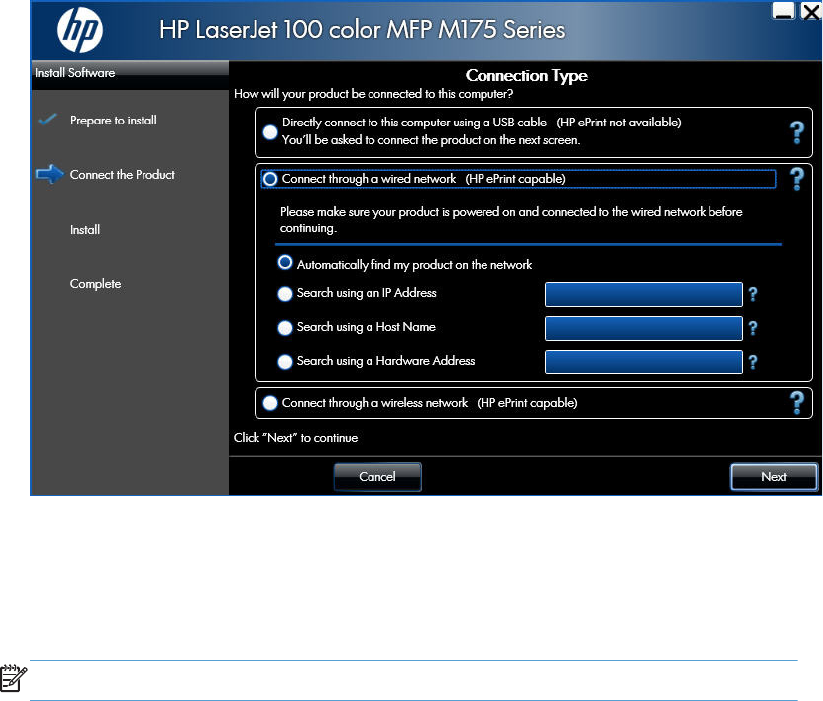Select direct USB cable connection option
The width and height of the screenshot is (823, 701).
tap(270, 132)
